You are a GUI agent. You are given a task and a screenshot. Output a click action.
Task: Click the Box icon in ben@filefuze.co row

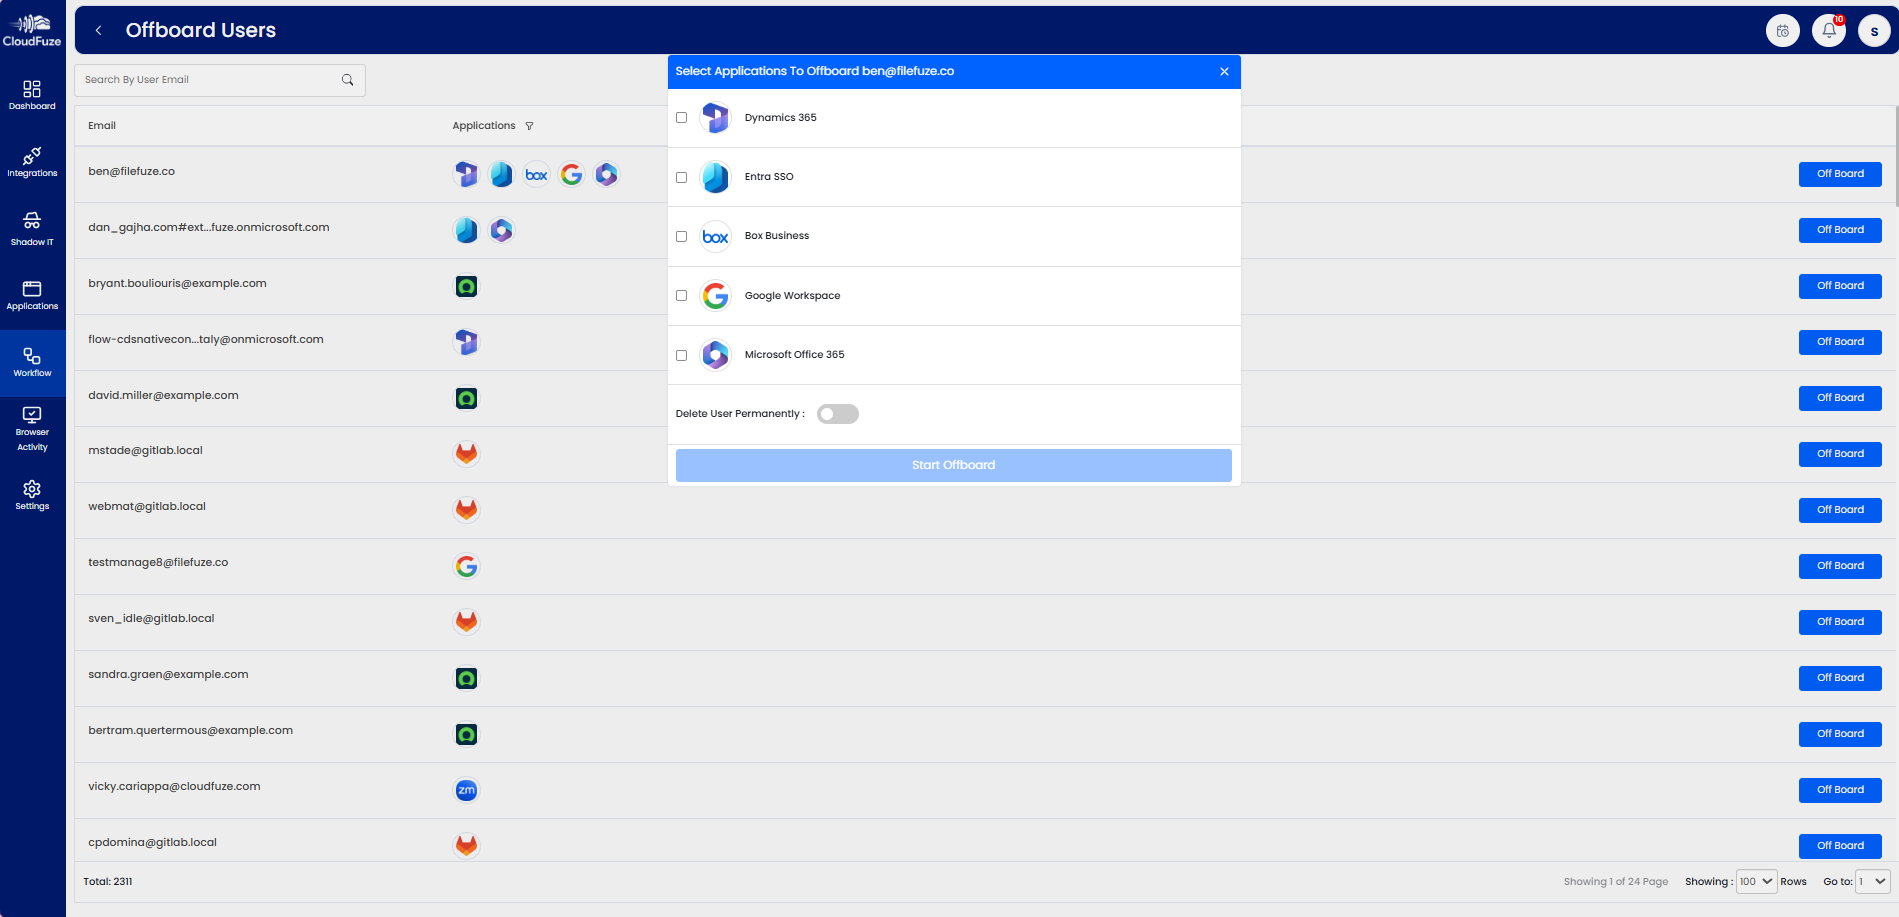536,175
